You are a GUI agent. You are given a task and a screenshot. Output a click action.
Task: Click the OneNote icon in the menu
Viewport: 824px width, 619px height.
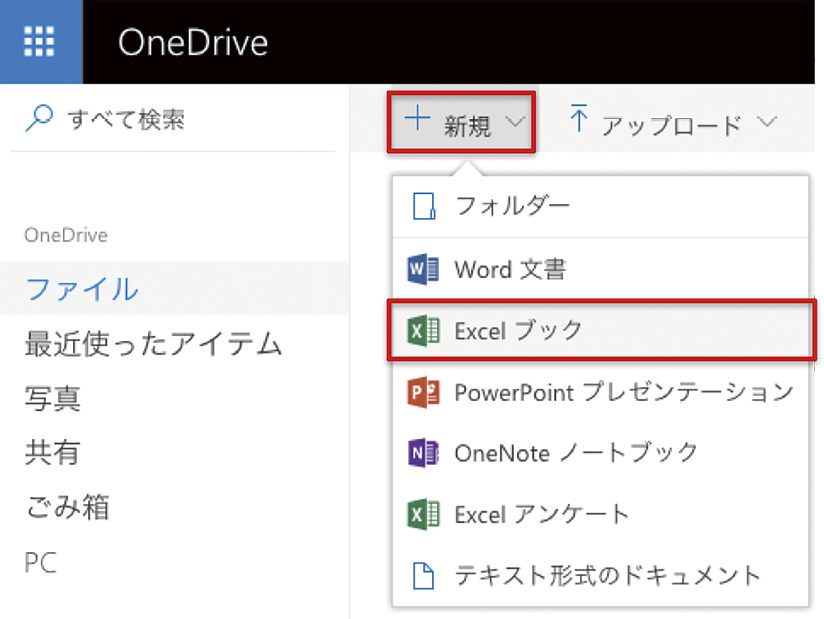coord(423,453)
